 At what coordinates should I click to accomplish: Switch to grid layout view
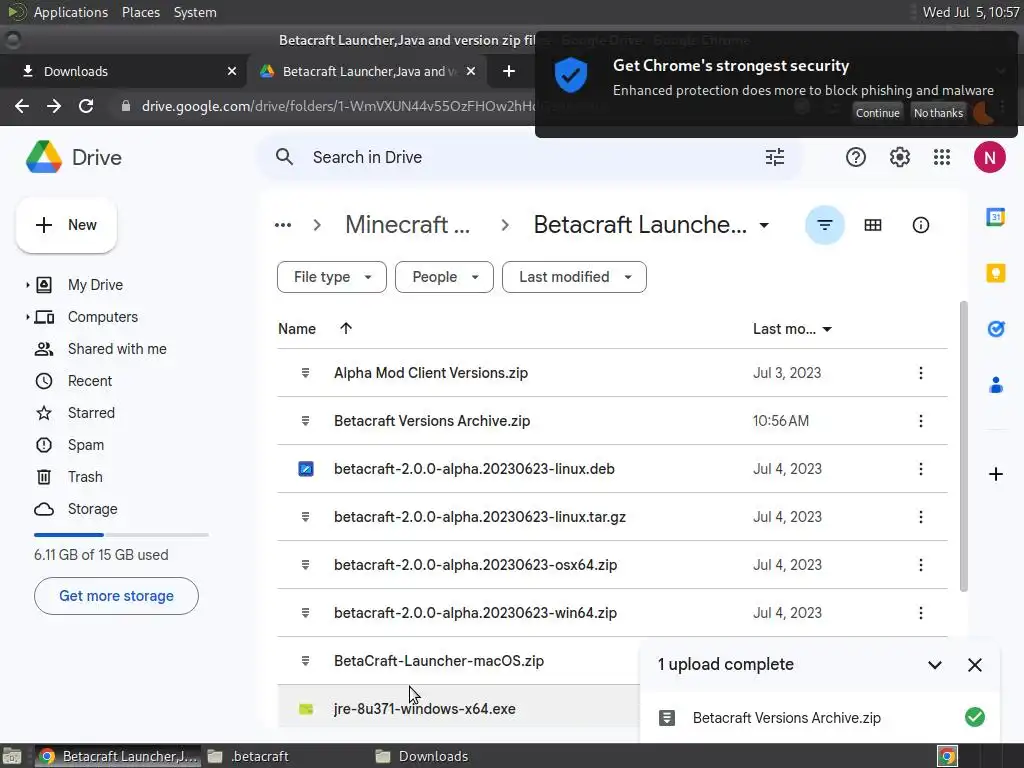coord(872,225)
